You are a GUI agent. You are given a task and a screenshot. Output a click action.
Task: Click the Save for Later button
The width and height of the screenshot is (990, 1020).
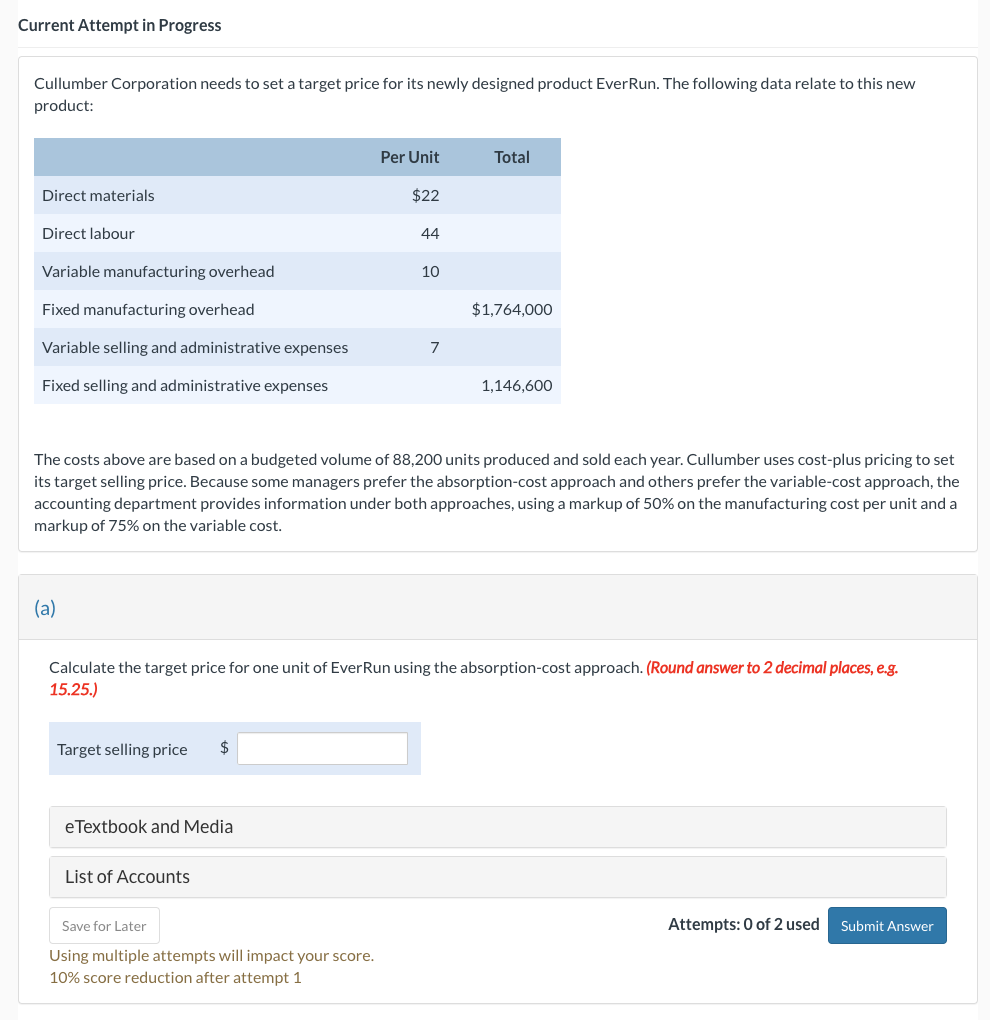click(104, 925)
